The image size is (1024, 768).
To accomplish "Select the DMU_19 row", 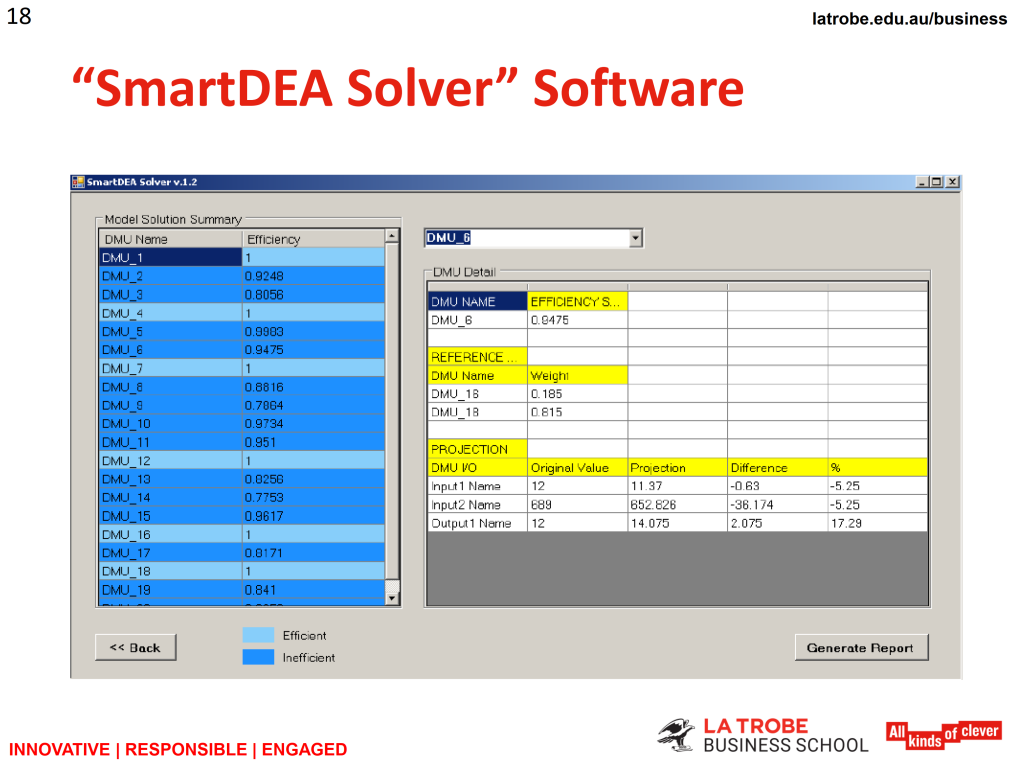I will pyautogui.click(x=242, y=590).
